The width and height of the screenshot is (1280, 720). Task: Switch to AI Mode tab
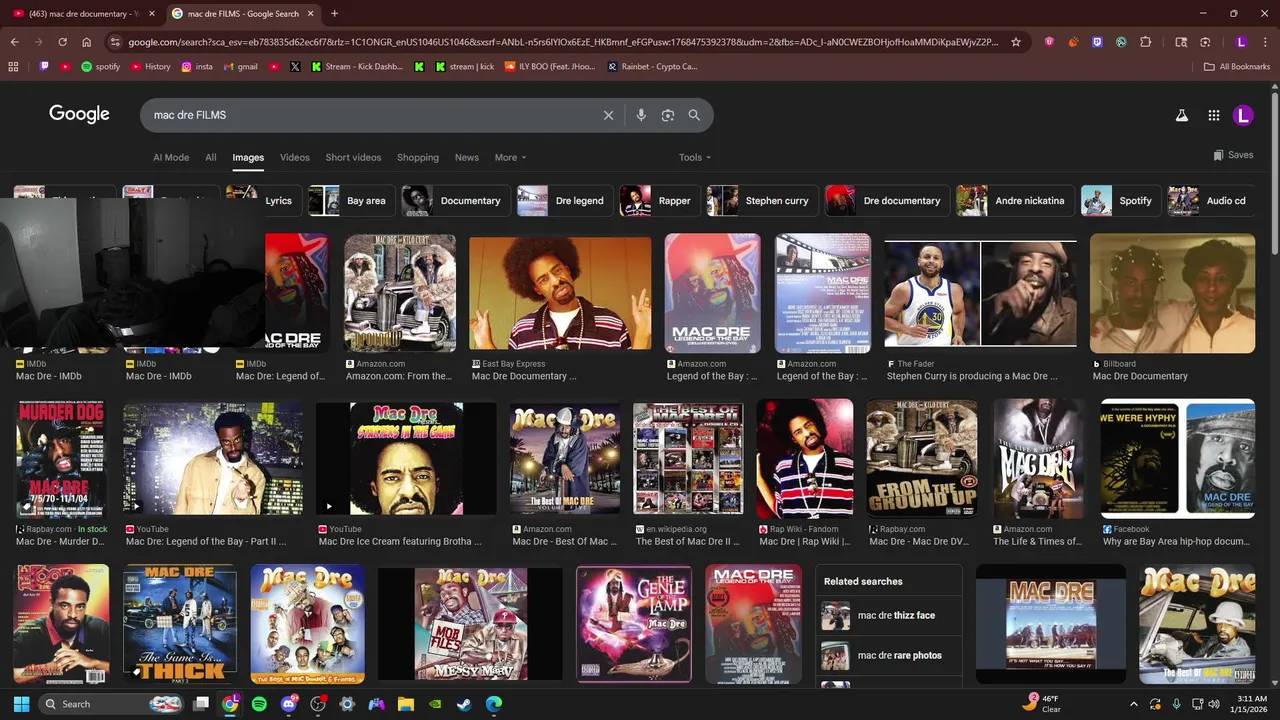click(x=171, y=157)
